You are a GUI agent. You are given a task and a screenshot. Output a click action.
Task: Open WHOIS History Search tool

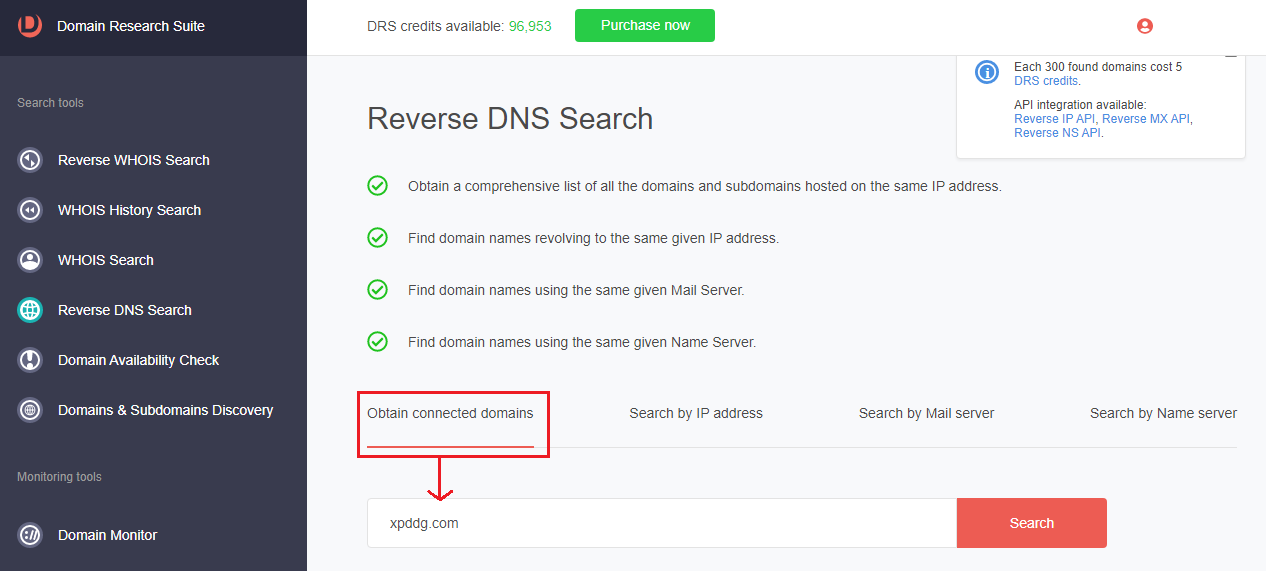pyautogui.click(x=129, y=210)
